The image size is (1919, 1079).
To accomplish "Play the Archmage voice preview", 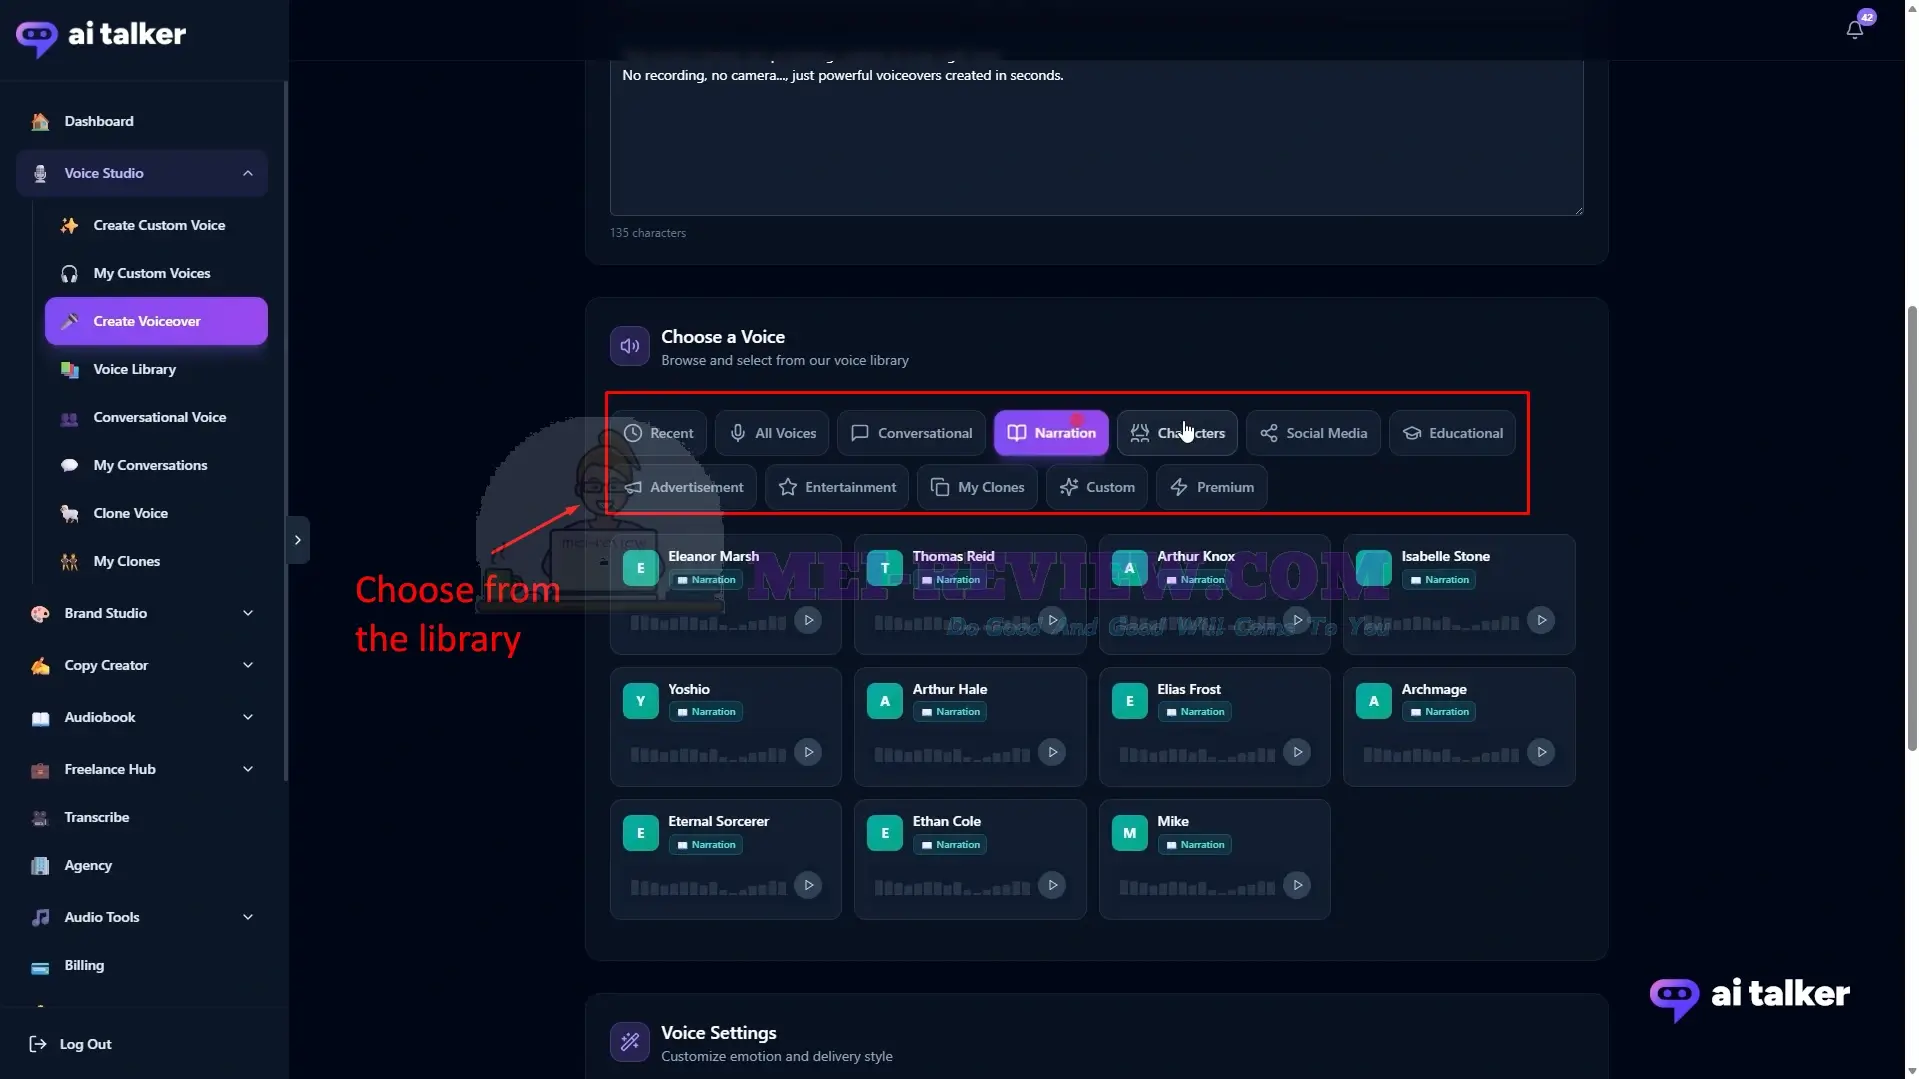I will [1541, 752].
